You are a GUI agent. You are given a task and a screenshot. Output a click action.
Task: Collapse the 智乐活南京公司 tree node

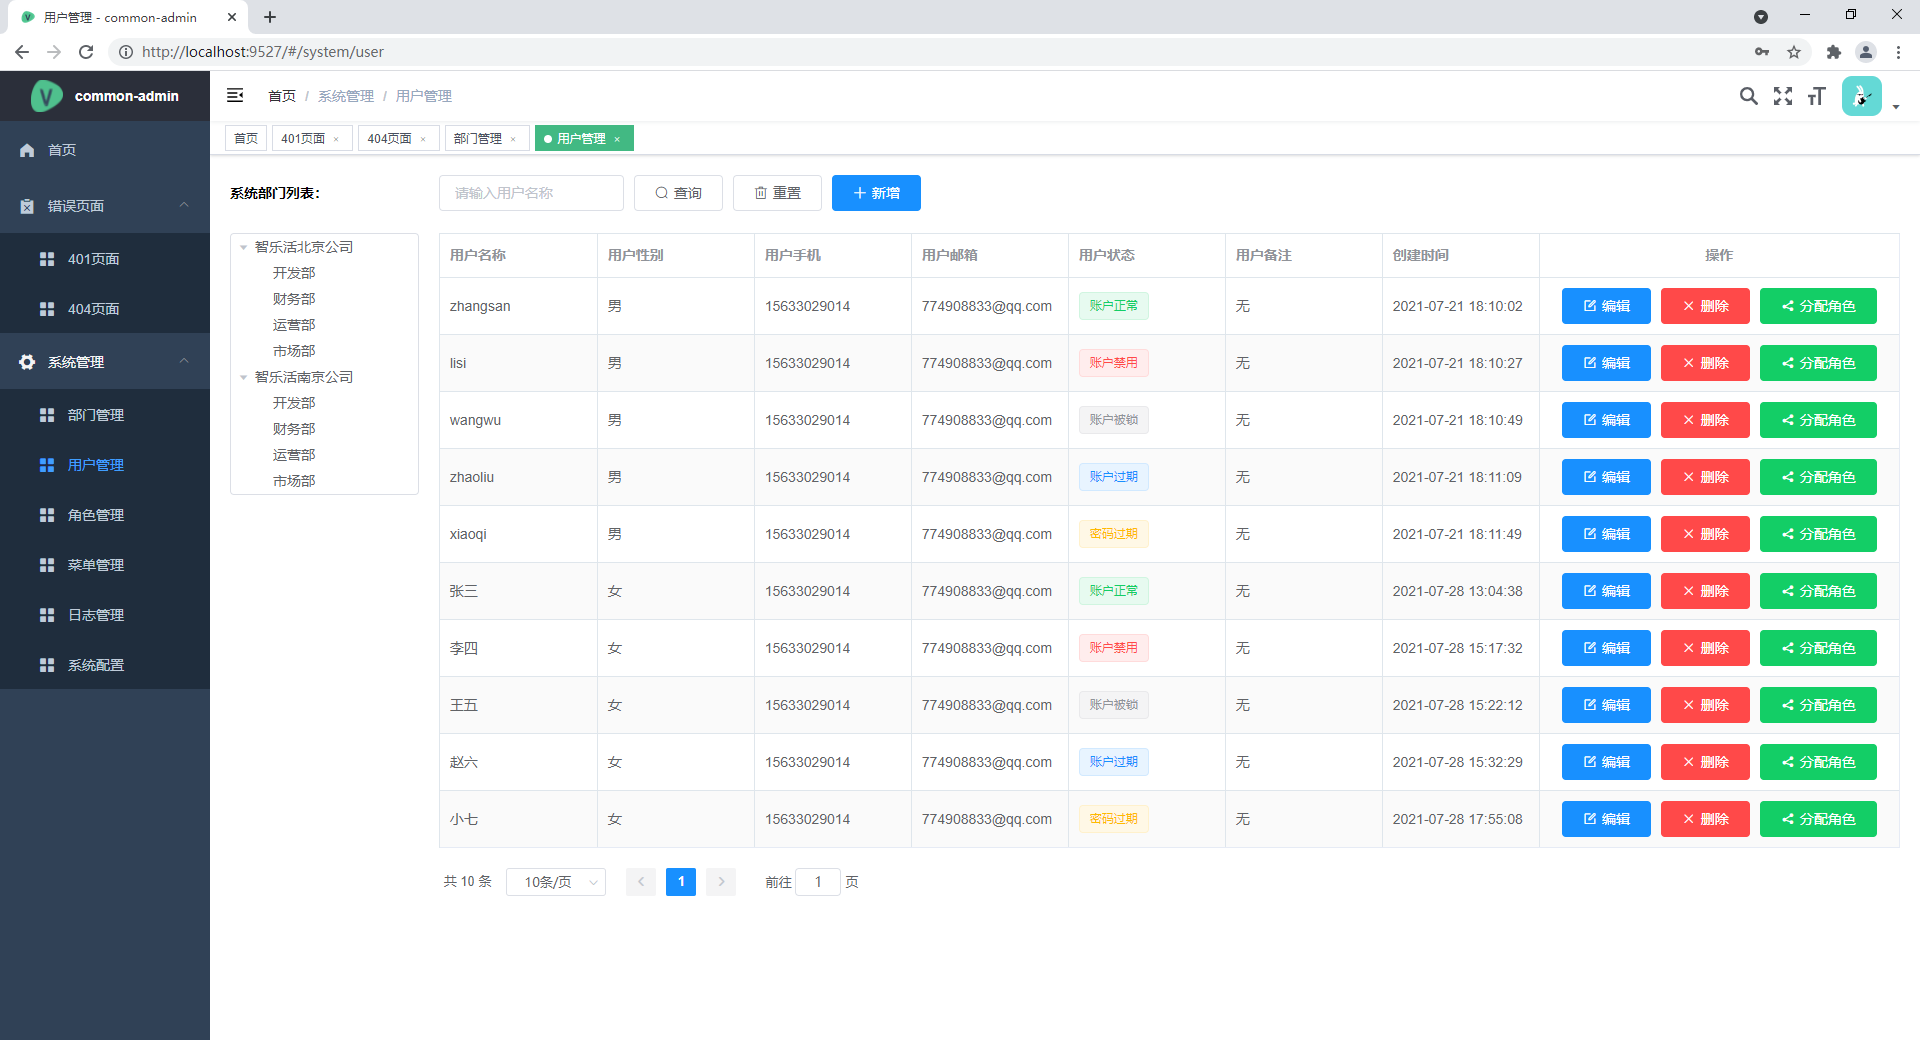243,377
